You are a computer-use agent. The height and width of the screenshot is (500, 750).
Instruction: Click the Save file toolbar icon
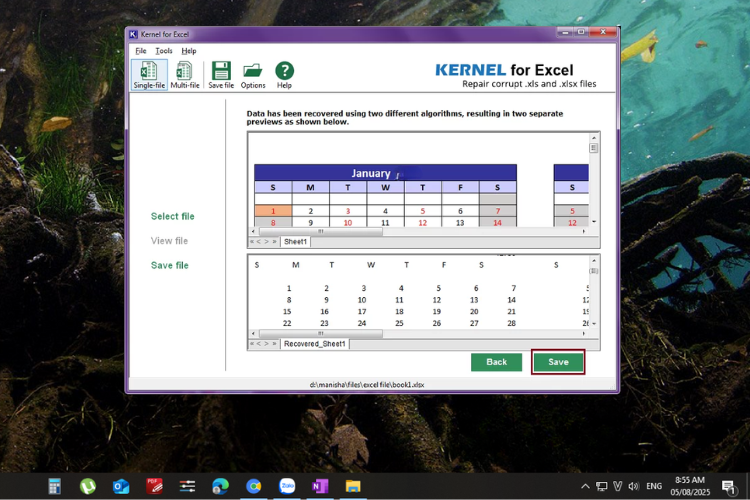tap(221, 75)
